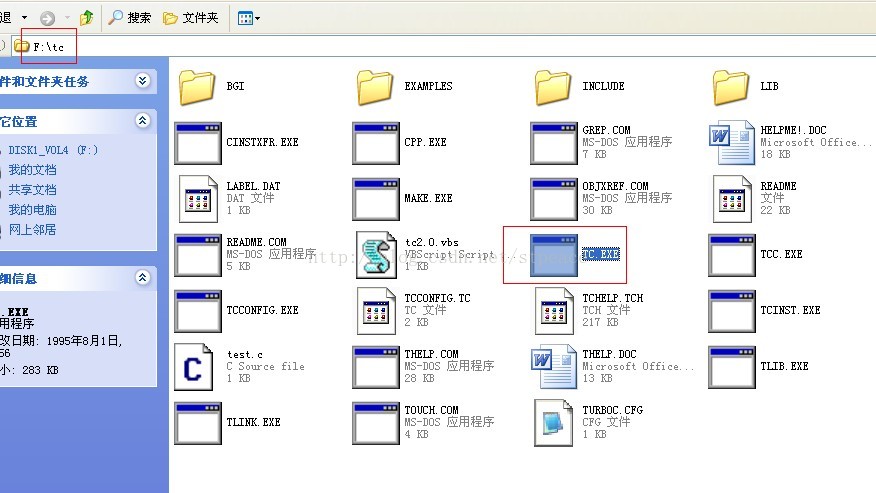Screen dimensions: 876x493
Task: Open the INCLUDE folder
Action: click(553, 87)
